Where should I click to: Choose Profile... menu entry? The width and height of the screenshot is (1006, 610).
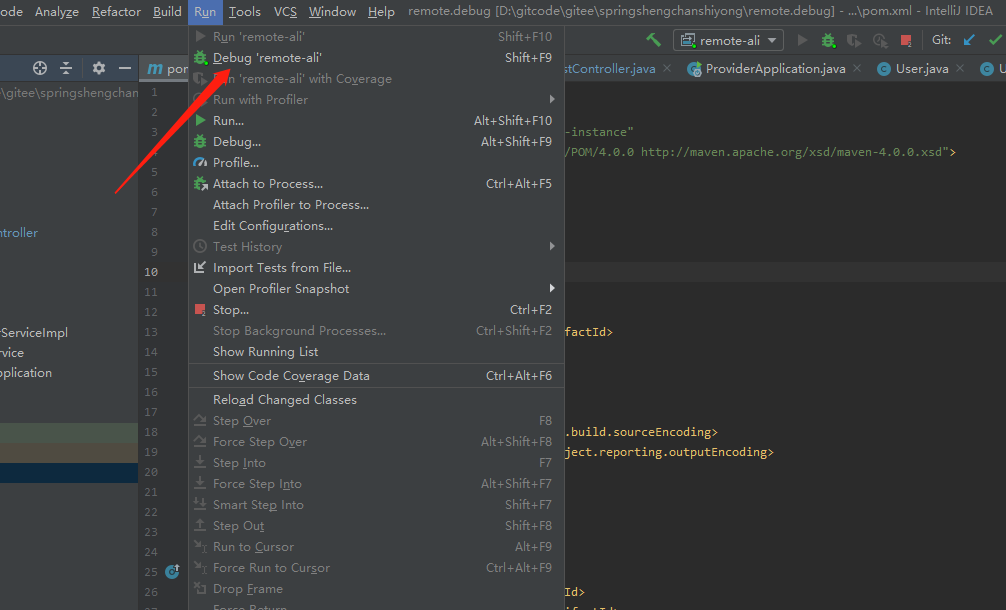click(x=377, y=163)
